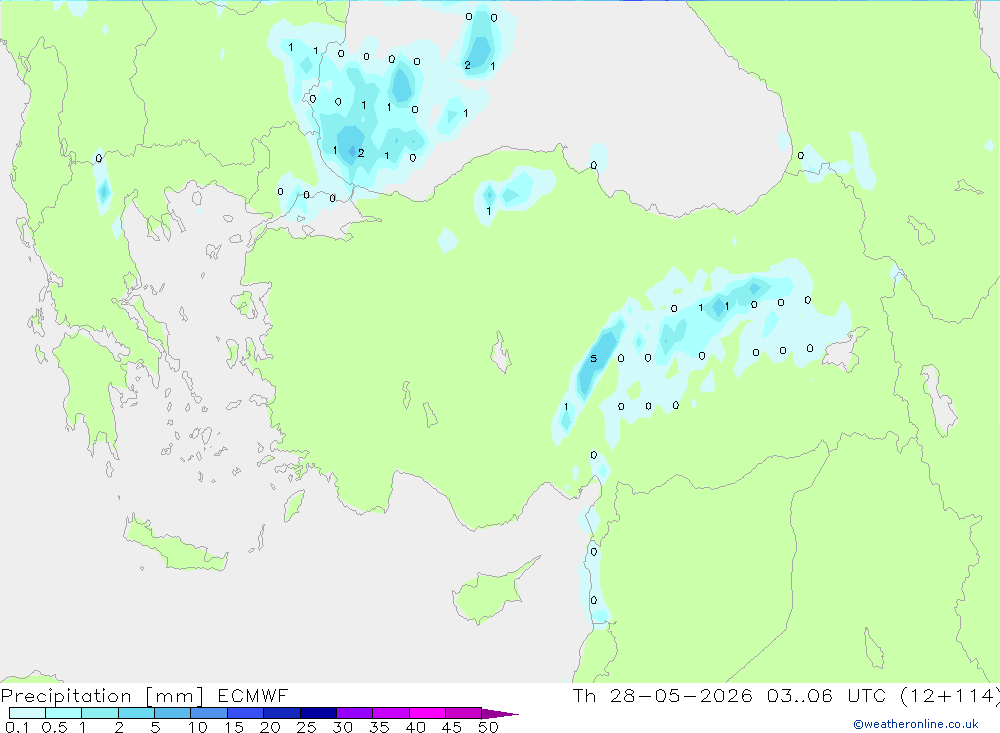Open the weatheronline.co.uk copyright link
1000x733 pixels.
(x=916, y=724)
